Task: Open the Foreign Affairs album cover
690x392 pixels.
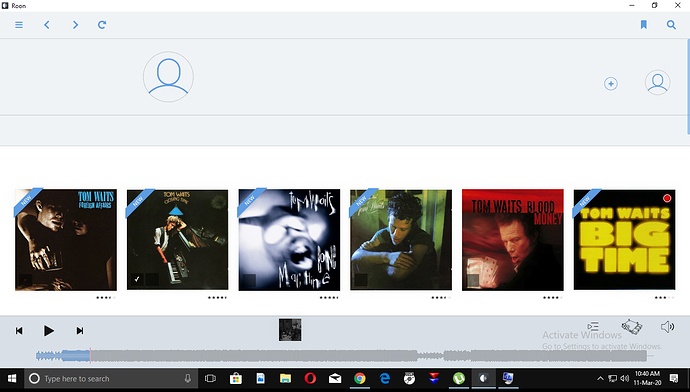Action: (66, 240)
